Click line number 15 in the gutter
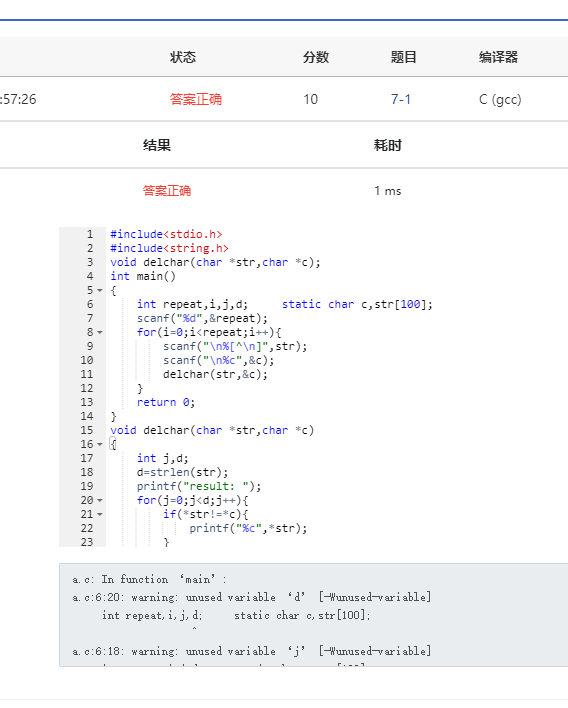This screenshot has height=708, width=568. [x=87, y=430]
